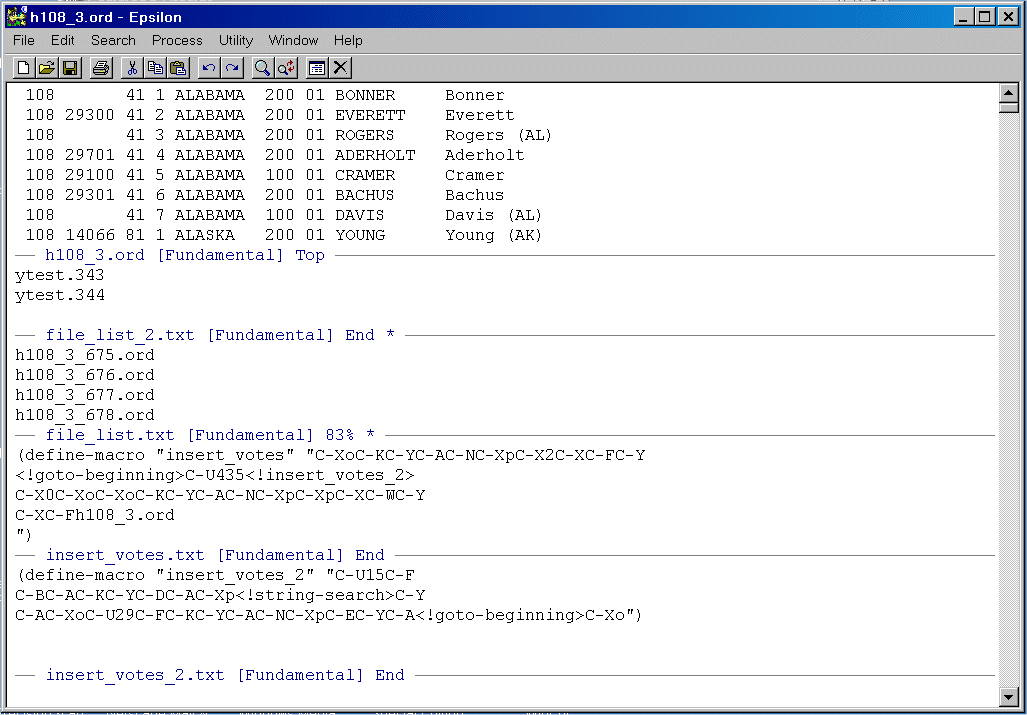Open the File menu
1027x715 pixels.
24,40
